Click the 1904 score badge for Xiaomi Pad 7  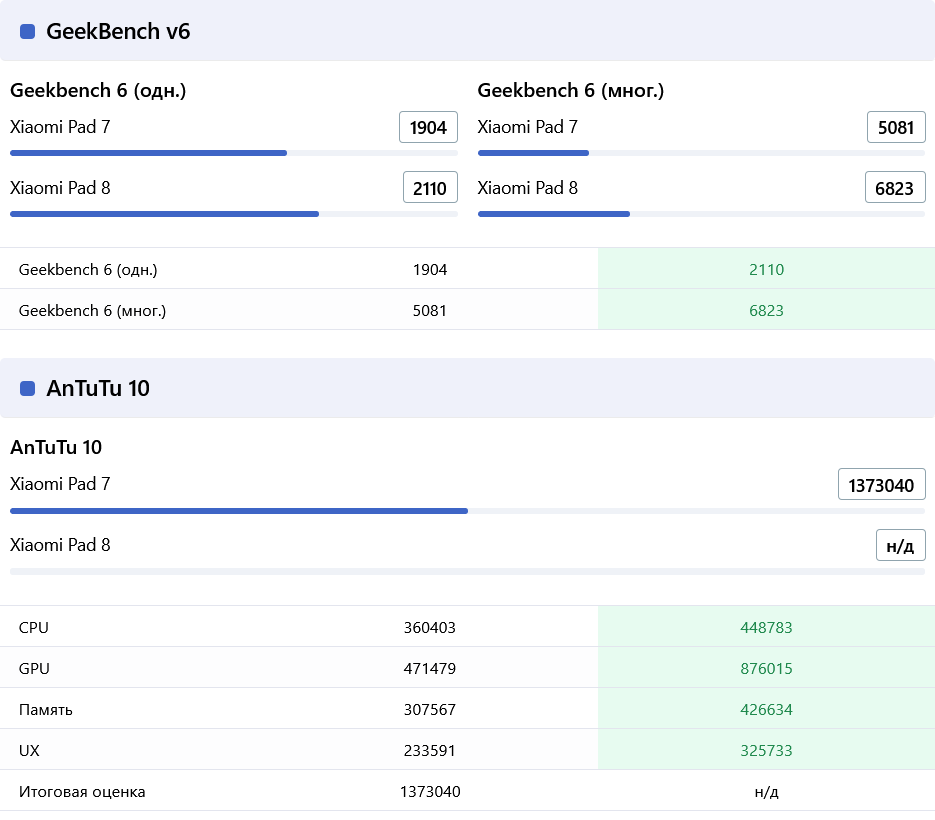click(x=428, y=127)
